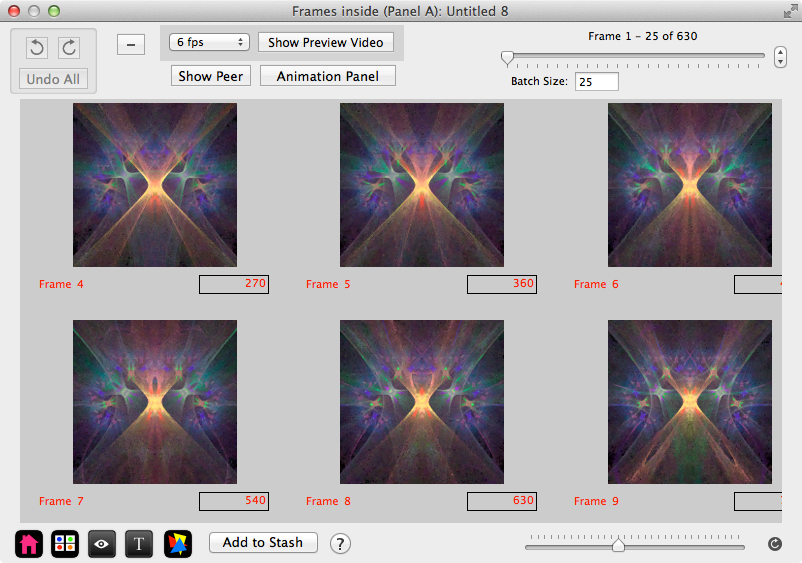Screen dimensions: 802x563
Task: Click the question mark help icon
Action: 340,544
